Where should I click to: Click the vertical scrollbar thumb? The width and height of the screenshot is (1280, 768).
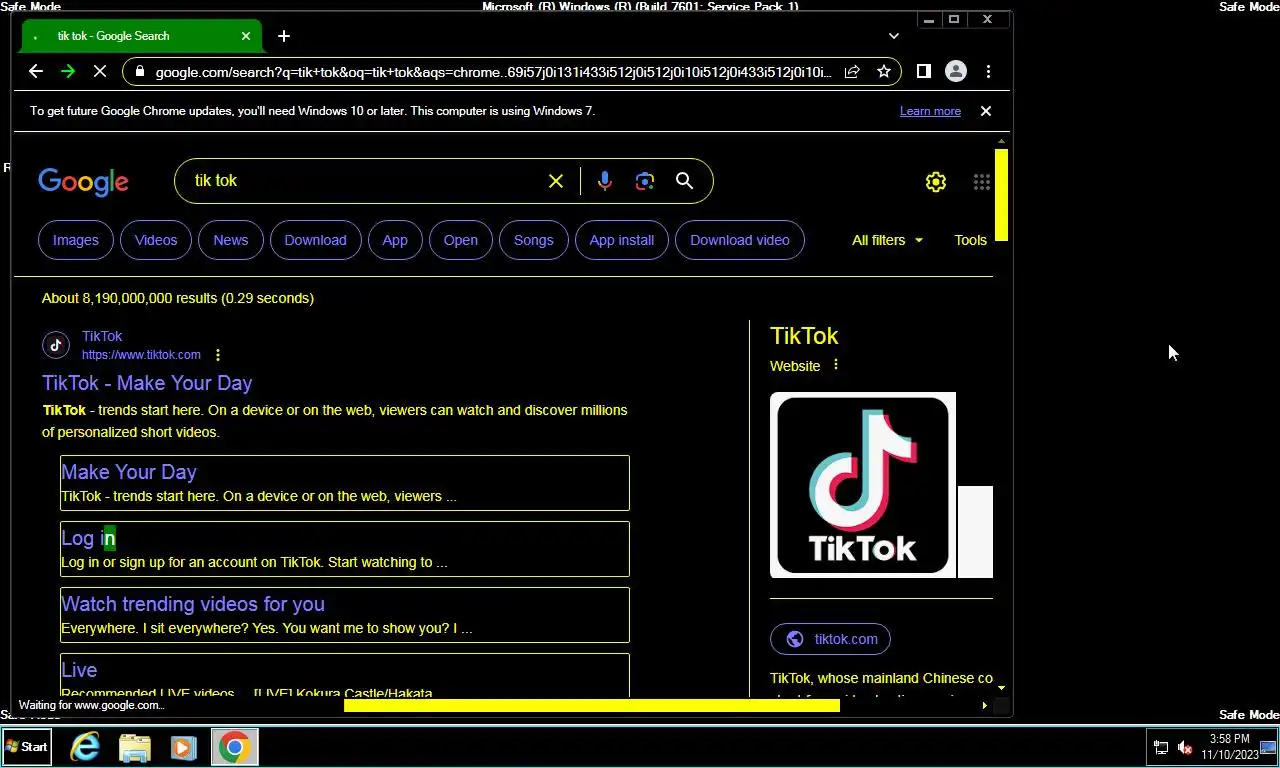tap(1001, 195)
